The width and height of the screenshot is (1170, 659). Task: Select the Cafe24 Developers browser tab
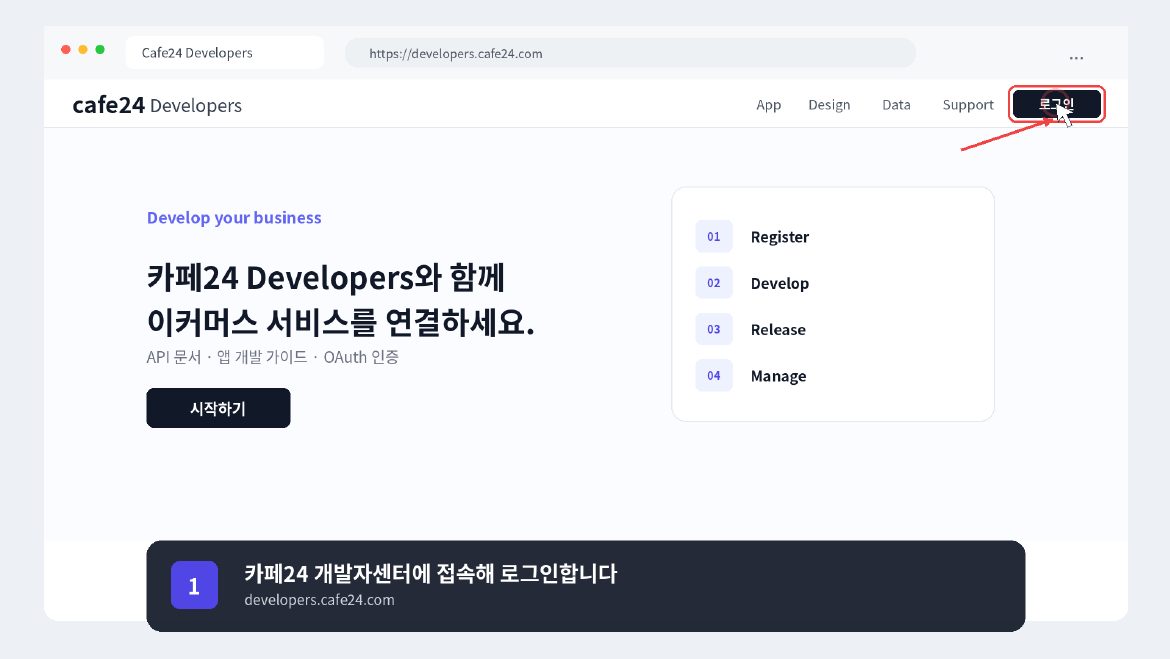225,52
